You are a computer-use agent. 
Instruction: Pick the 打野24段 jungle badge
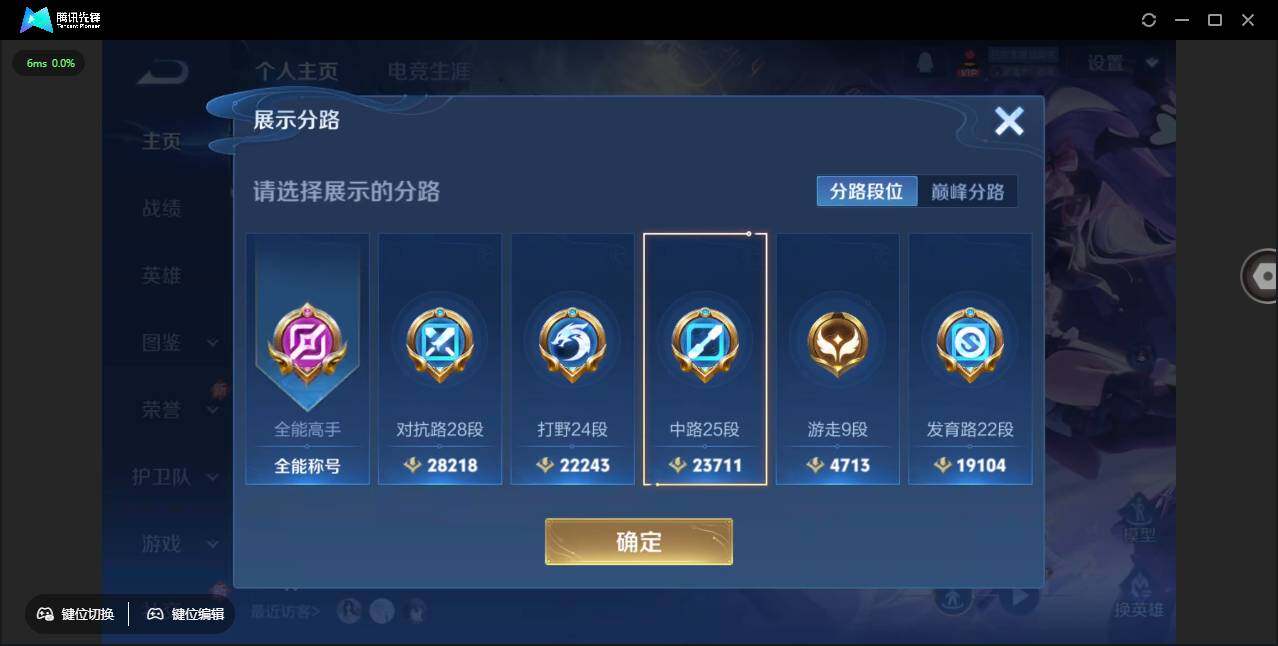tap(573, 359)
